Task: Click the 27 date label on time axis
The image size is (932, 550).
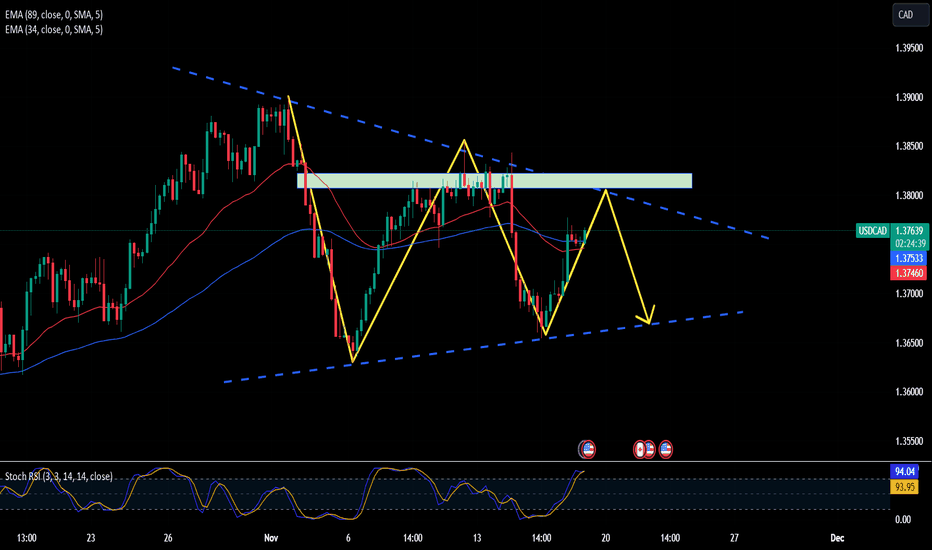Action: click(x=735, y=538)
